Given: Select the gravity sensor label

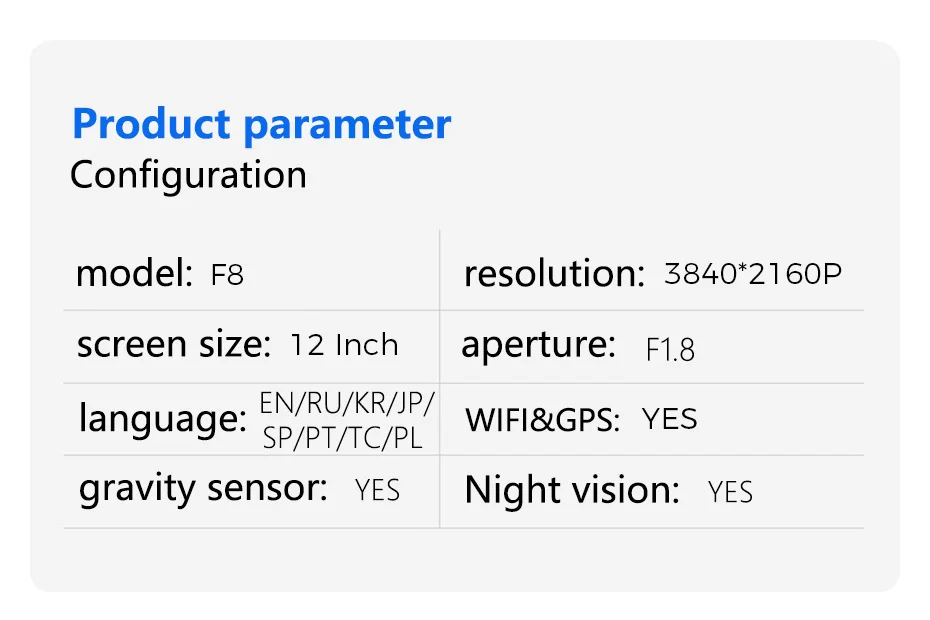Looking at the screenshot, I should point(203,488).
